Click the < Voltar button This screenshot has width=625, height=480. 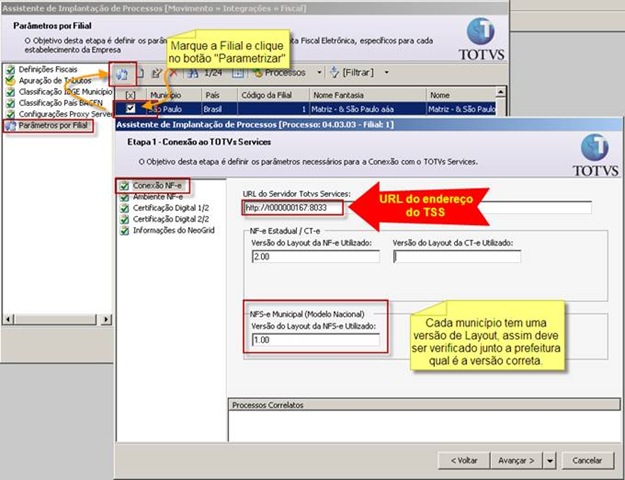coord(464,461)
